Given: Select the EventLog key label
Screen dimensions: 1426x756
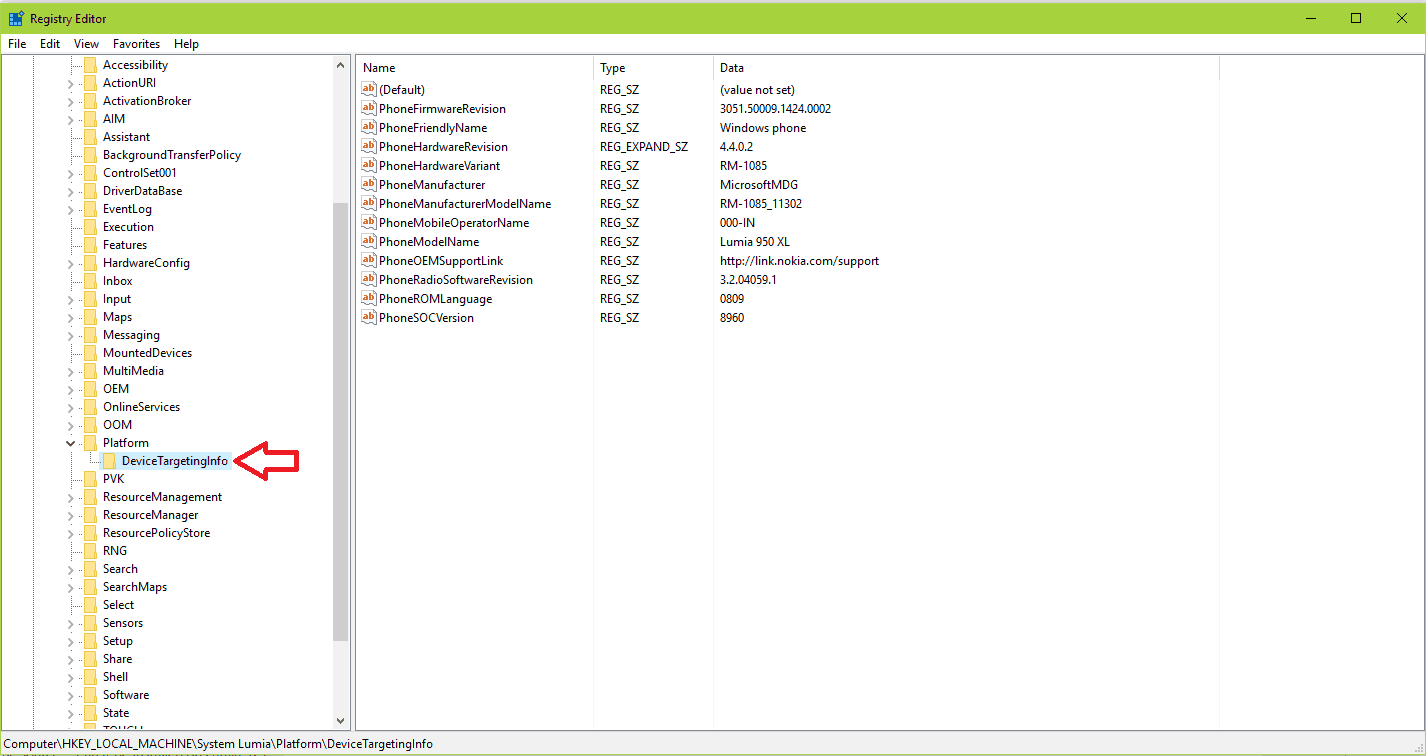Looking at the screenshot, I should (127, 209).
